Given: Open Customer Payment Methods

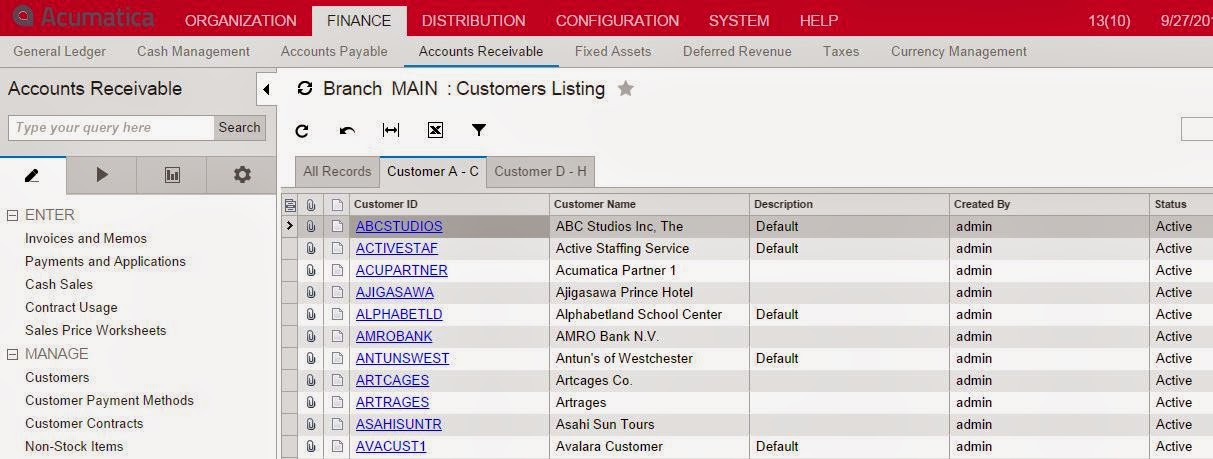Looking at the screenshot, I should coord(109,400).
